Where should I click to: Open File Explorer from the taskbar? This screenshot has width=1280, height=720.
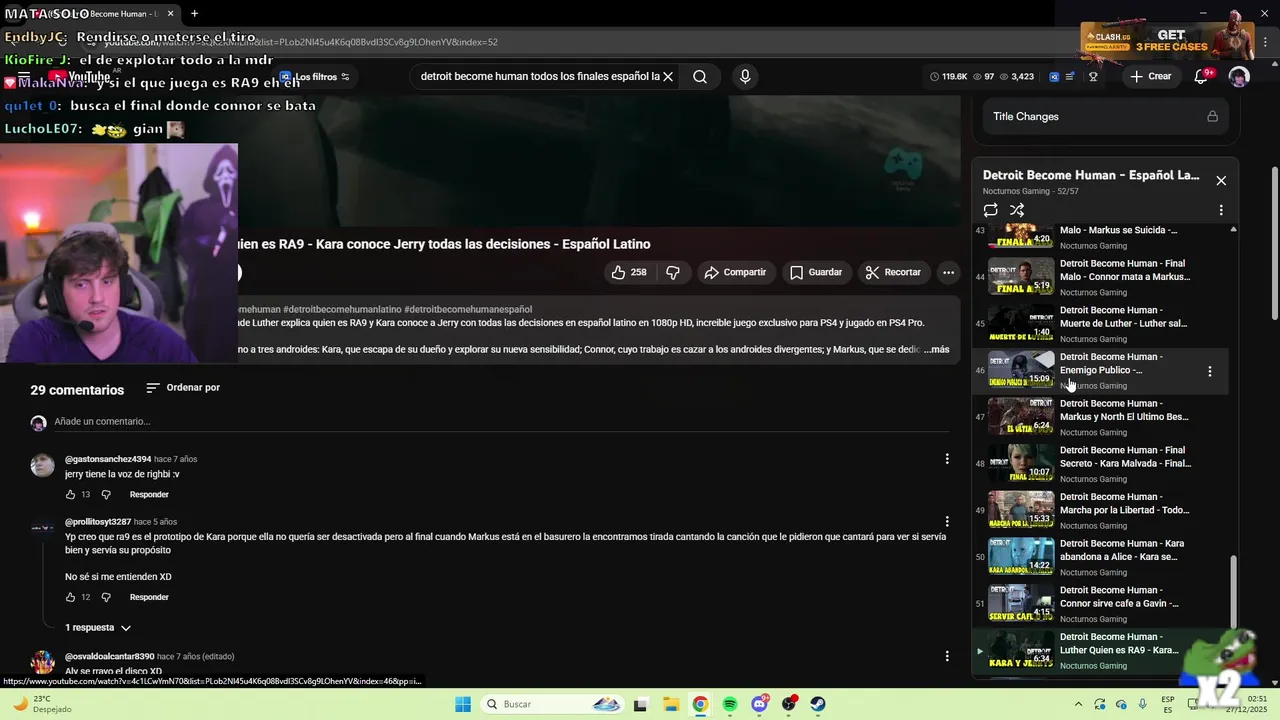(x=671, y=704)
